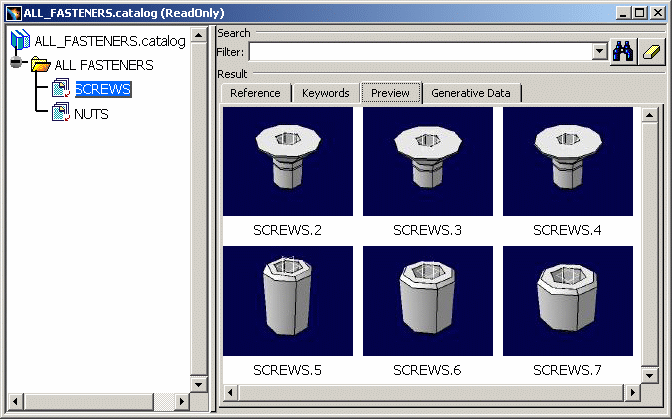Click the tree pane scroll down arrow
672x420 pixels.
point(198,384)
